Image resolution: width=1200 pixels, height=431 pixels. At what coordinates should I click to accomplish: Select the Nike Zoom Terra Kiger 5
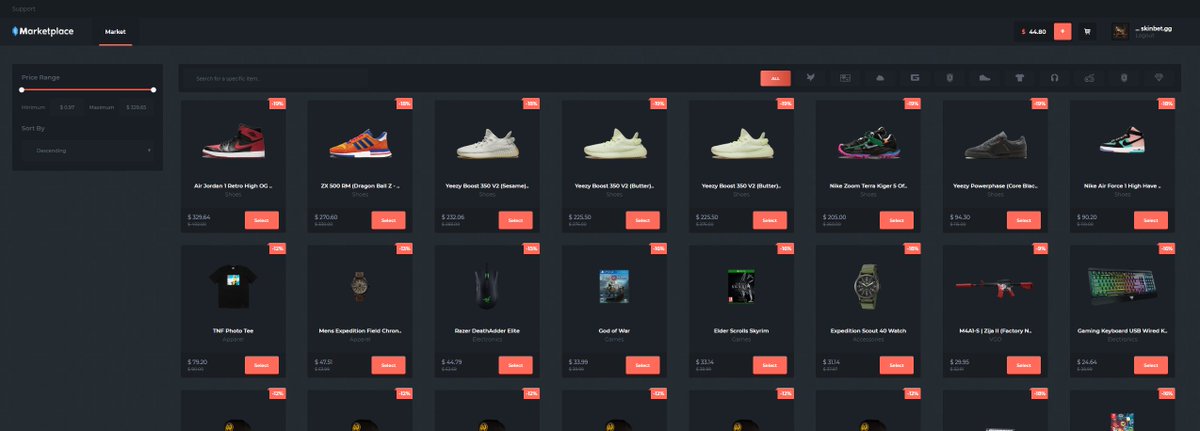[x=897, y=220]
